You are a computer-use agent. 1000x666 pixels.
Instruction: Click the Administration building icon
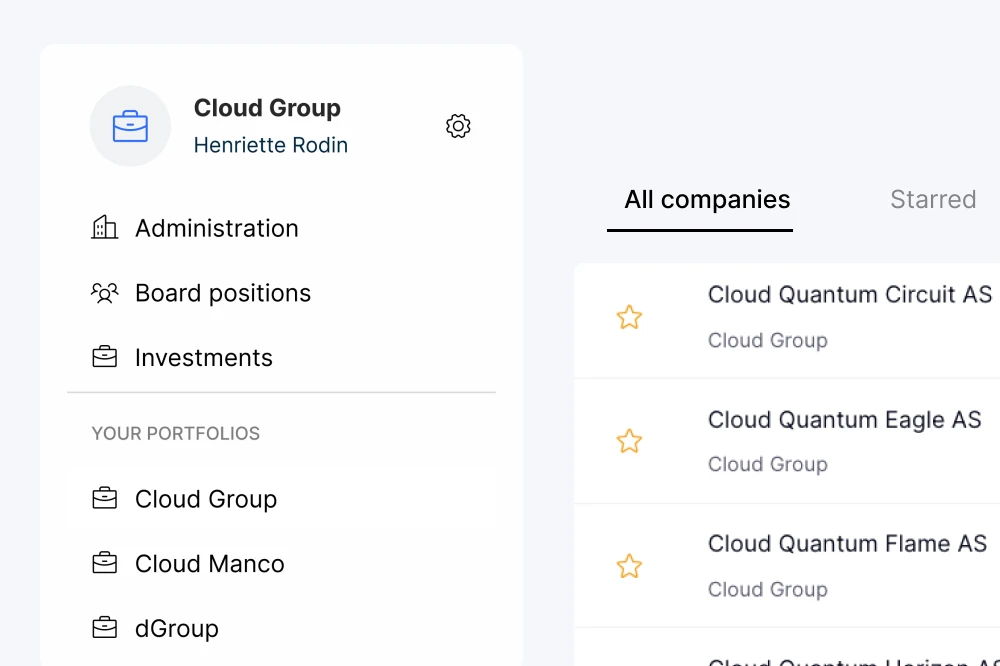(105, 228)
